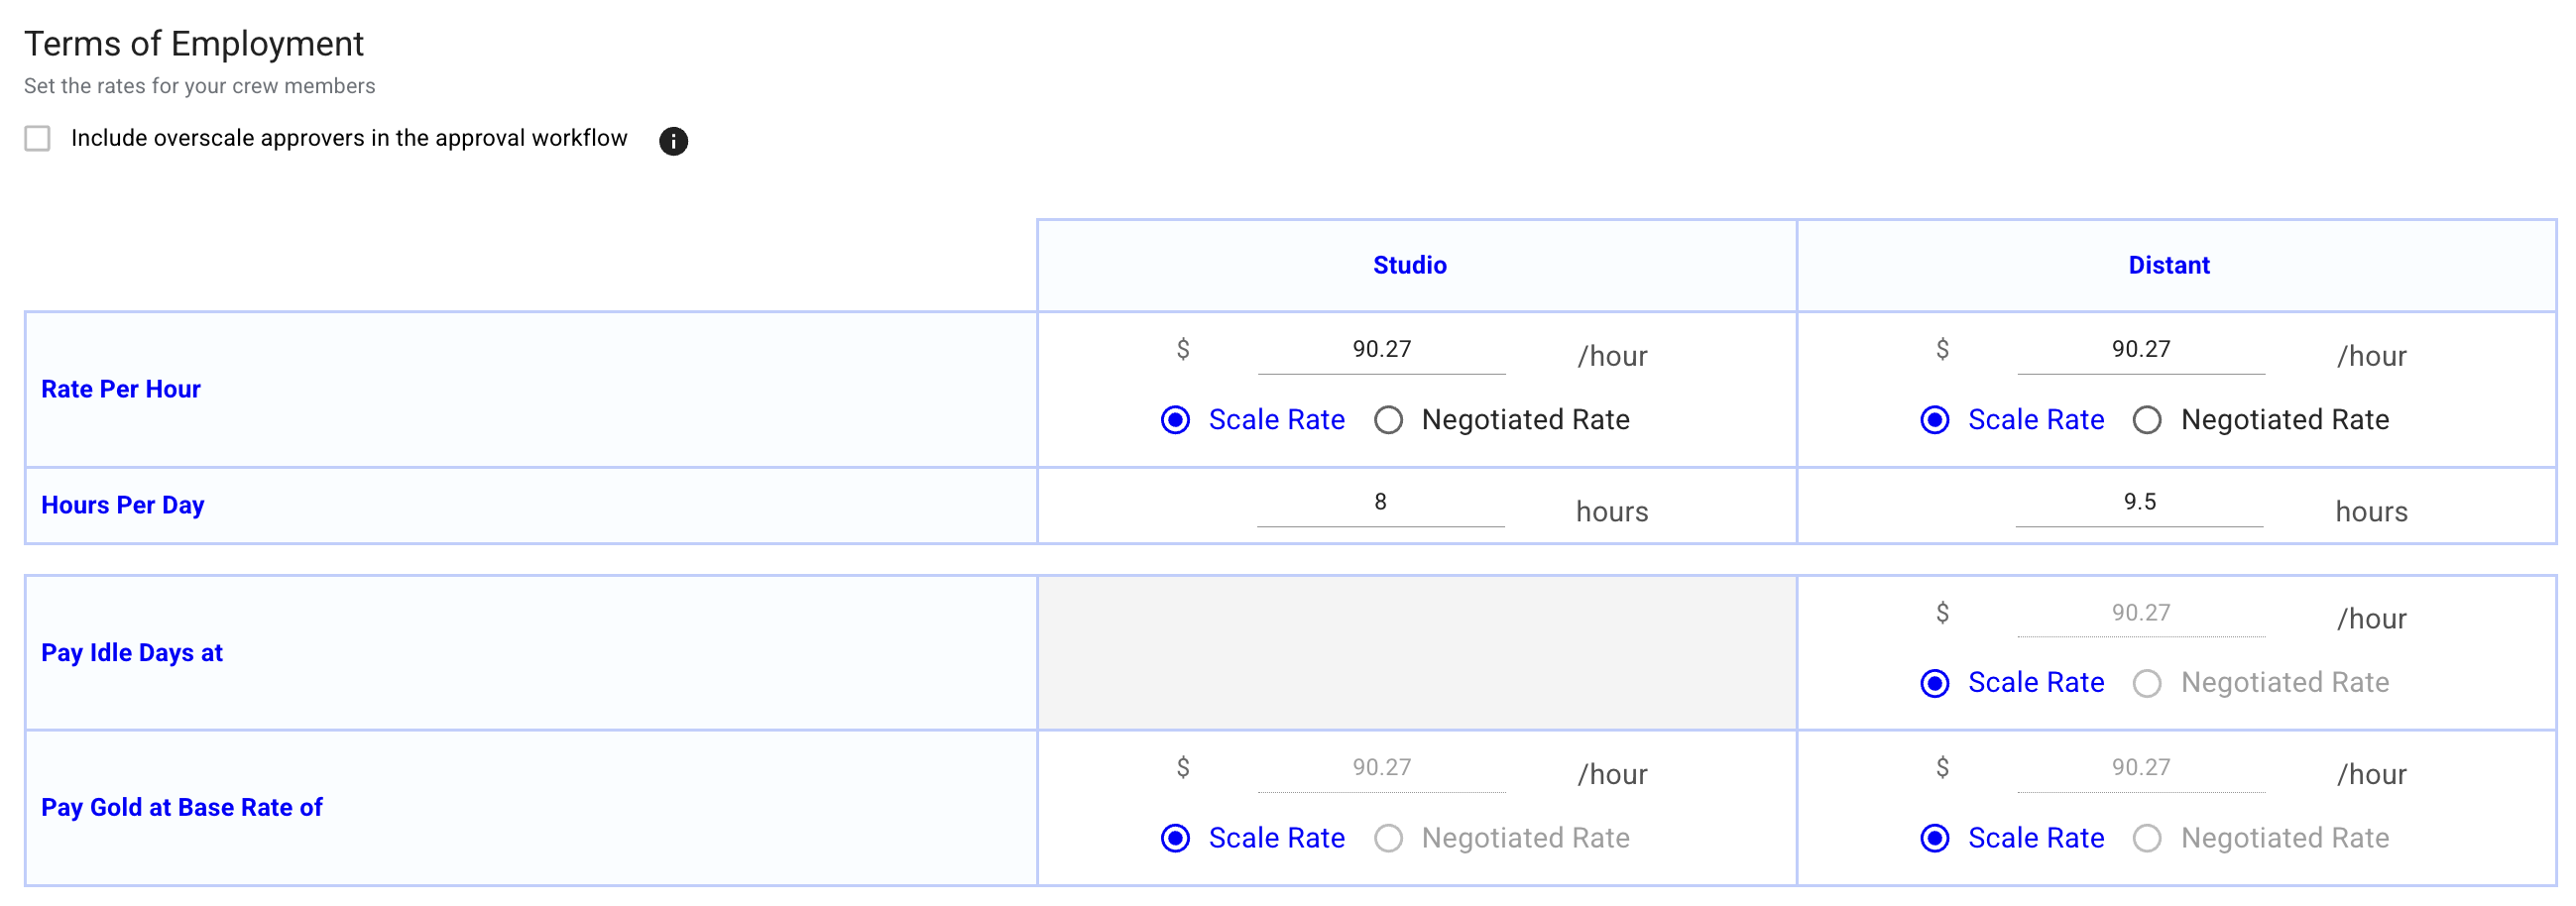Click Studio Rate Per Hour amount field
The width and height of the screenshot is (2576, 906).
pos(1381,350)
